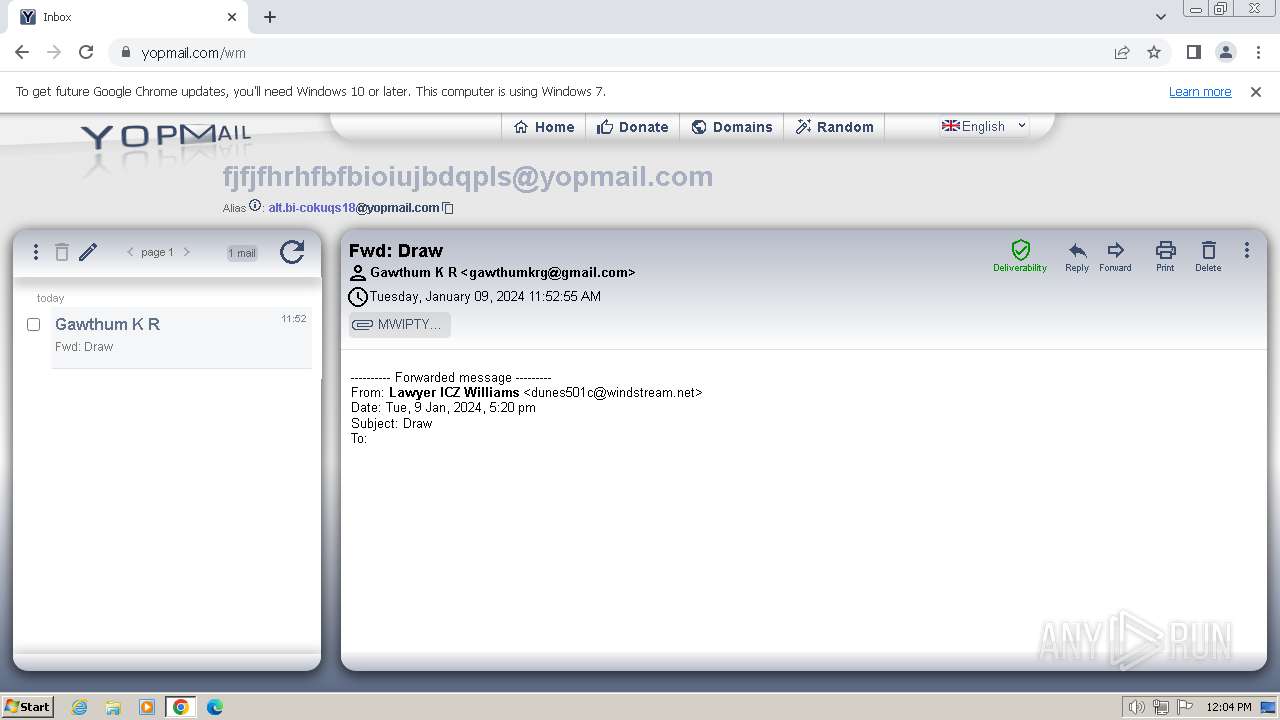Open the Gawthum K R message in the list

pyautogui.click(x=181, y=337)
